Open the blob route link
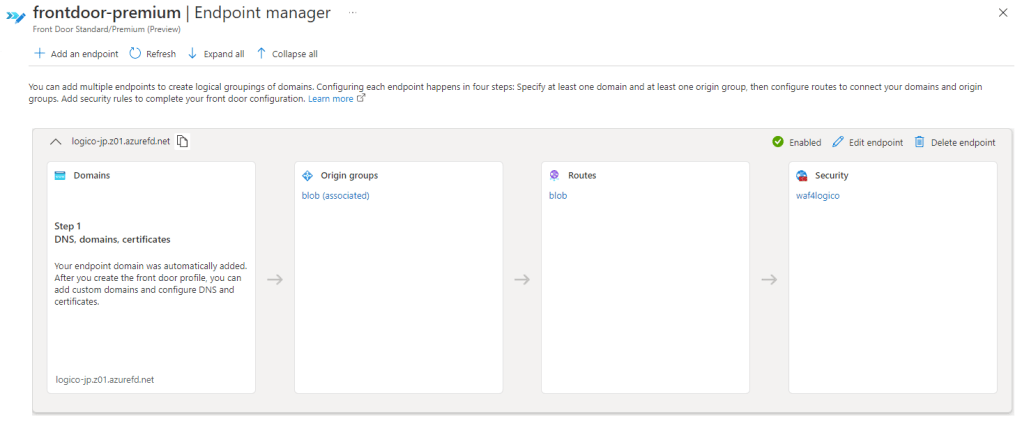The height and width of the screenshot is (433, 1022). (558, 196)
